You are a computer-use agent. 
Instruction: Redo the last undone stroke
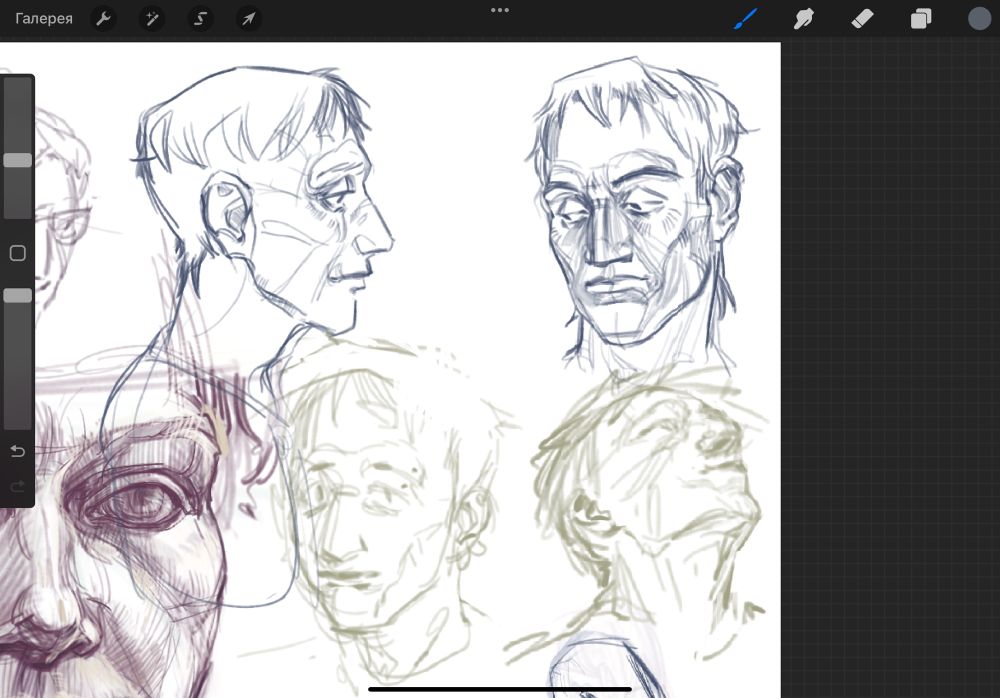coord(17,487)
